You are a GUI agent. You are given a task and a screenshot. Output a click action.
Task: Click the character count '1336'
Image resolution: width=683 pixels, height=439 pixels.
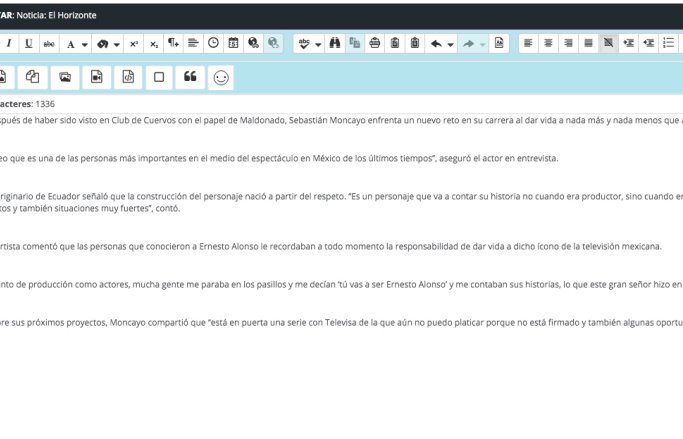(45, 104)
